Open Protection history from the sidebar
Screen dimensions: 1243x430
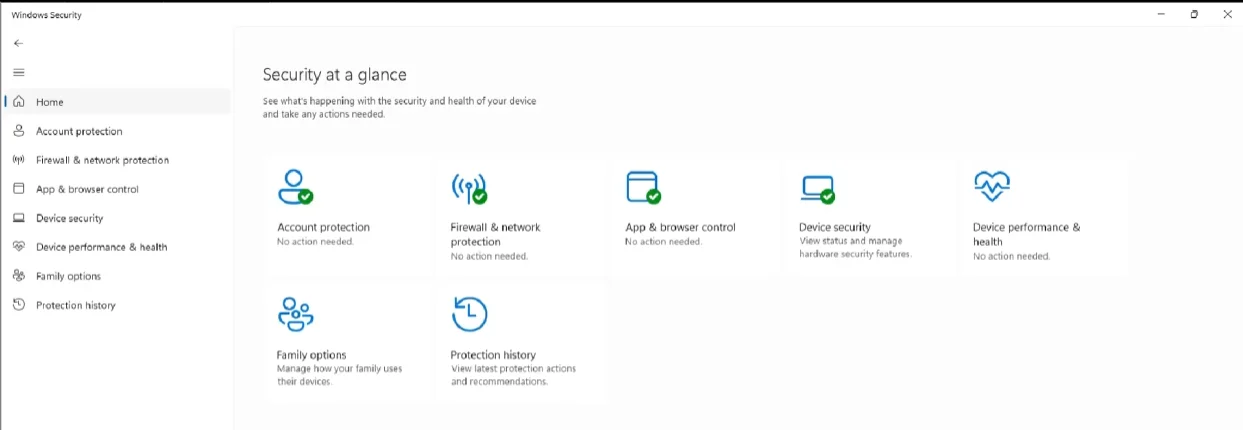[x=117, y=305]
